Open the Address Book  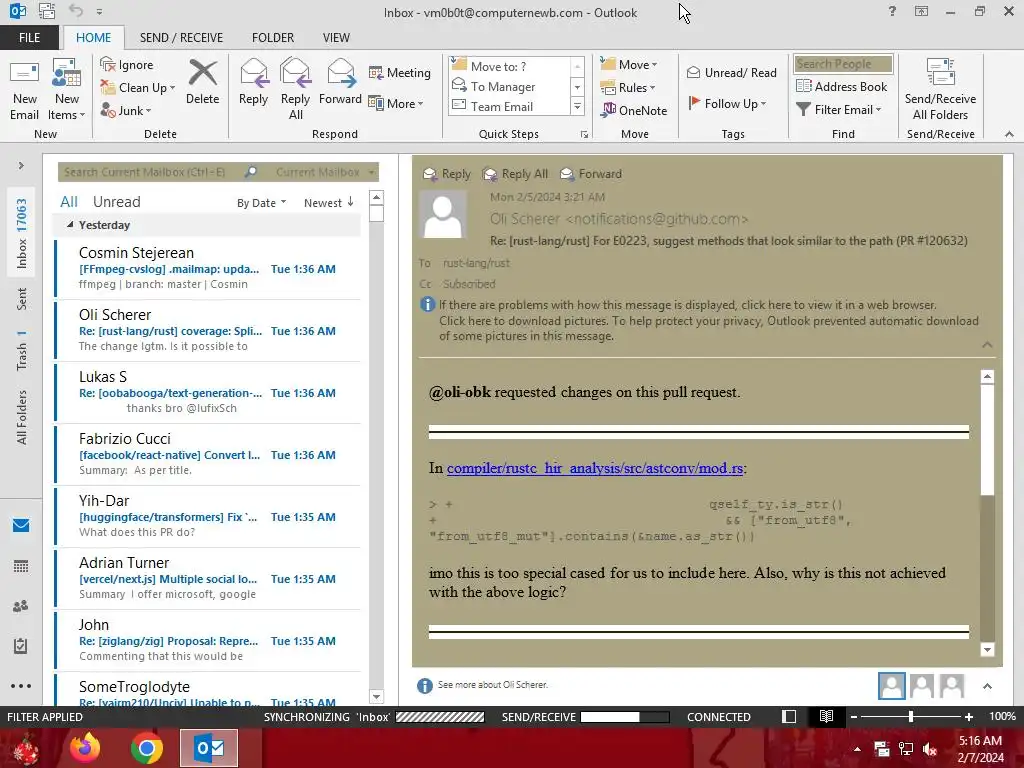(842, 86)
